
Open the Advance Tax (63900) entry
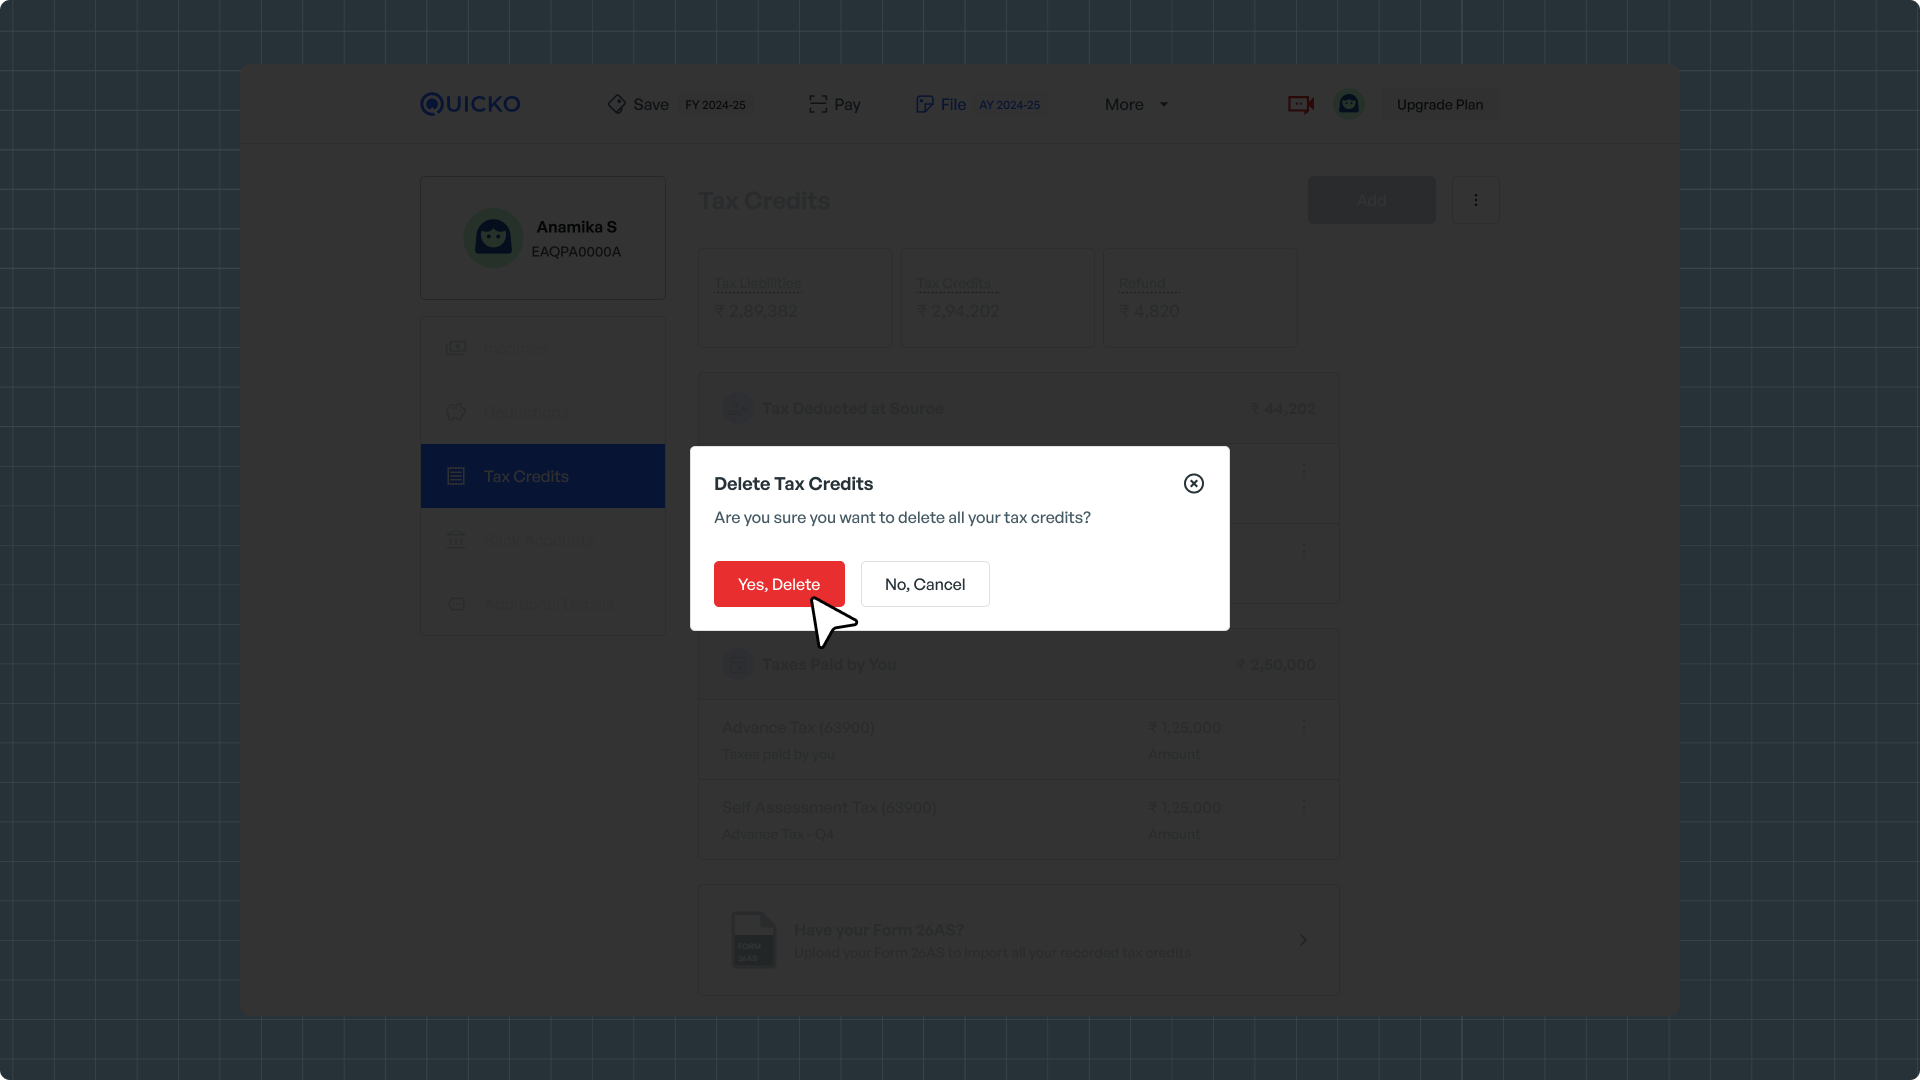[1019, 740]
